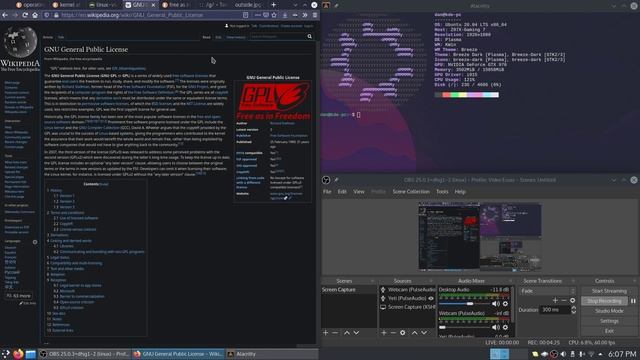This screenshot has width=640, height=360.
Task: Open OBS File menu
Action: 327,191
